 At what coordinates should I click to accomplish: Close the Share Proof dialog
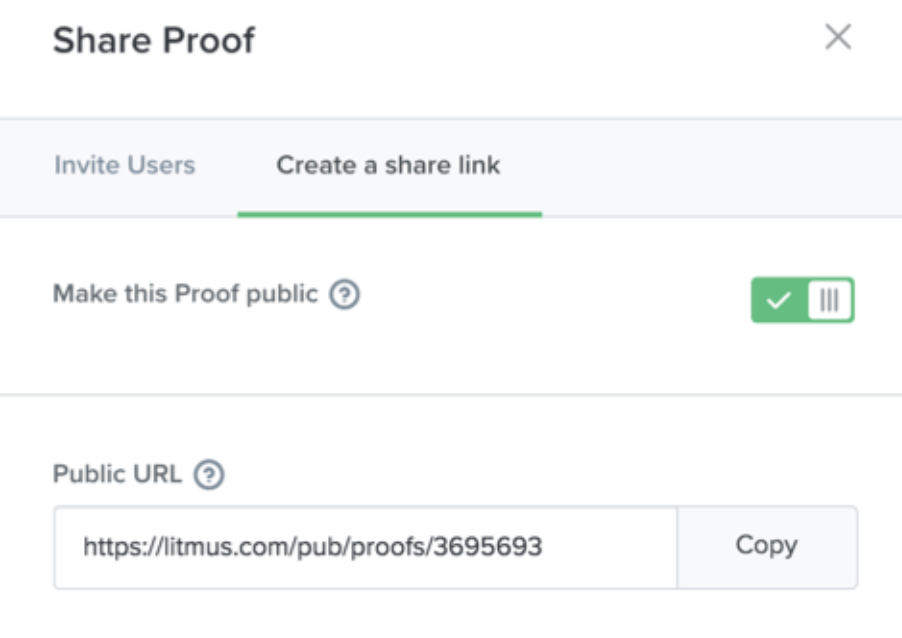pos(838,37)
